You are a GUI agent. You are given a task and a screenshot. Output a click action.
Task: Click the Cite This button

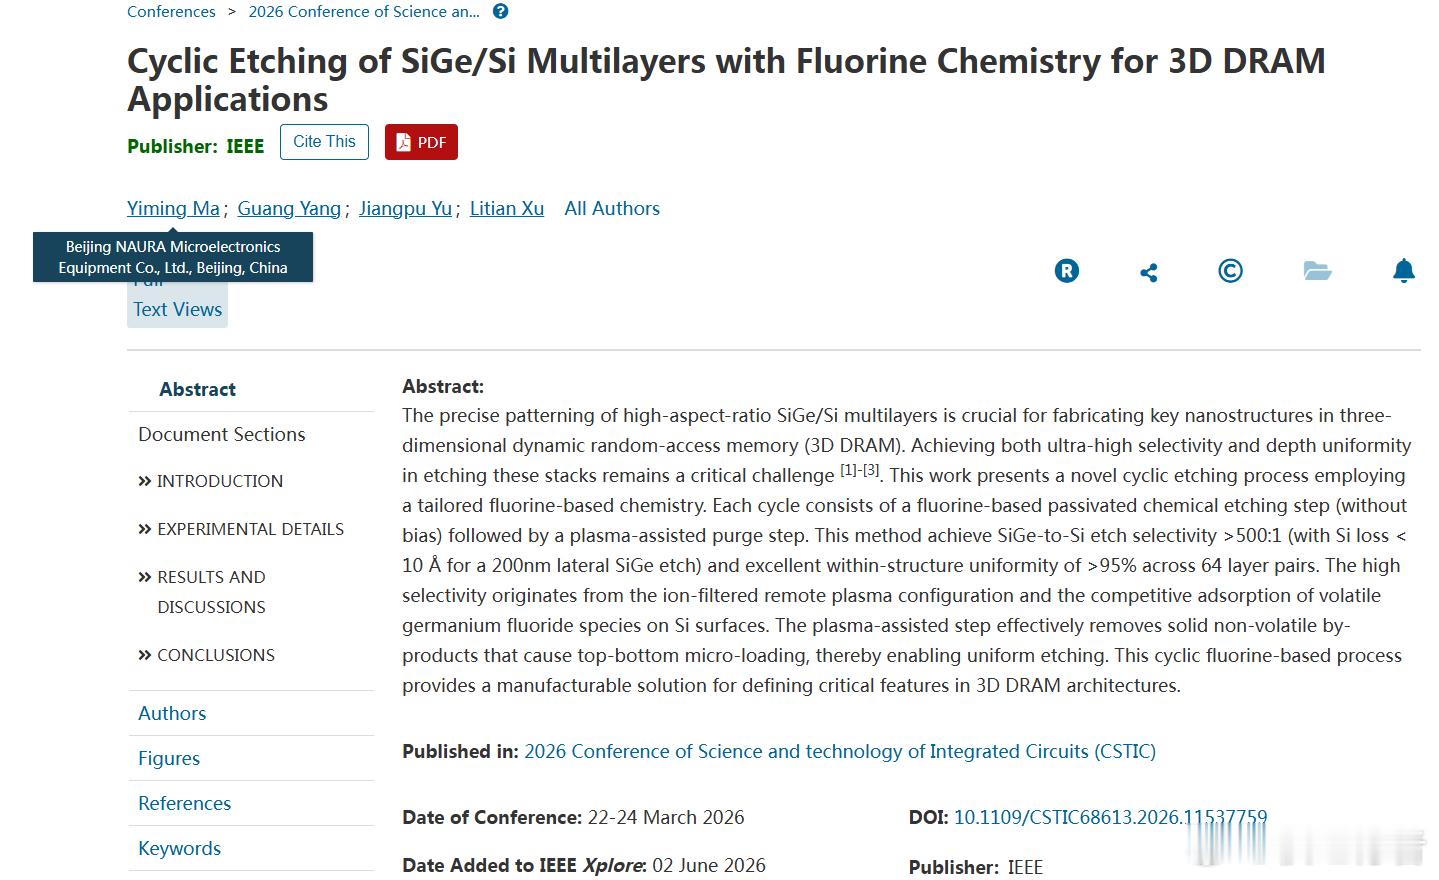[324, 142]
